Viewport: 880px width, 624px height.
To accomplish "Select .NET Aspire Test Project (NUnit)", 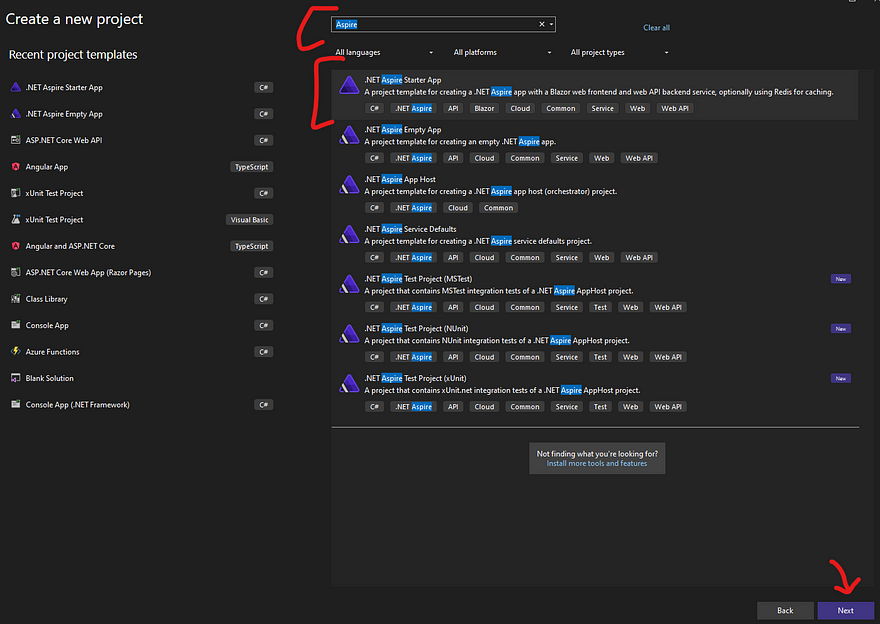I will (x=595, y=343).
